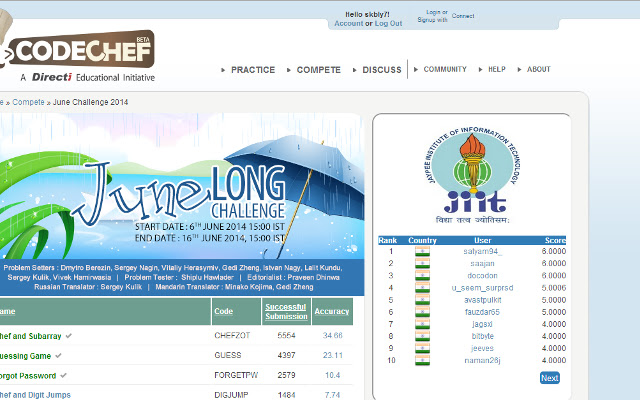This screenshot has height=400, width=640.
Task: Open user avastpulkit profile
Action: [x=482, y=300]
